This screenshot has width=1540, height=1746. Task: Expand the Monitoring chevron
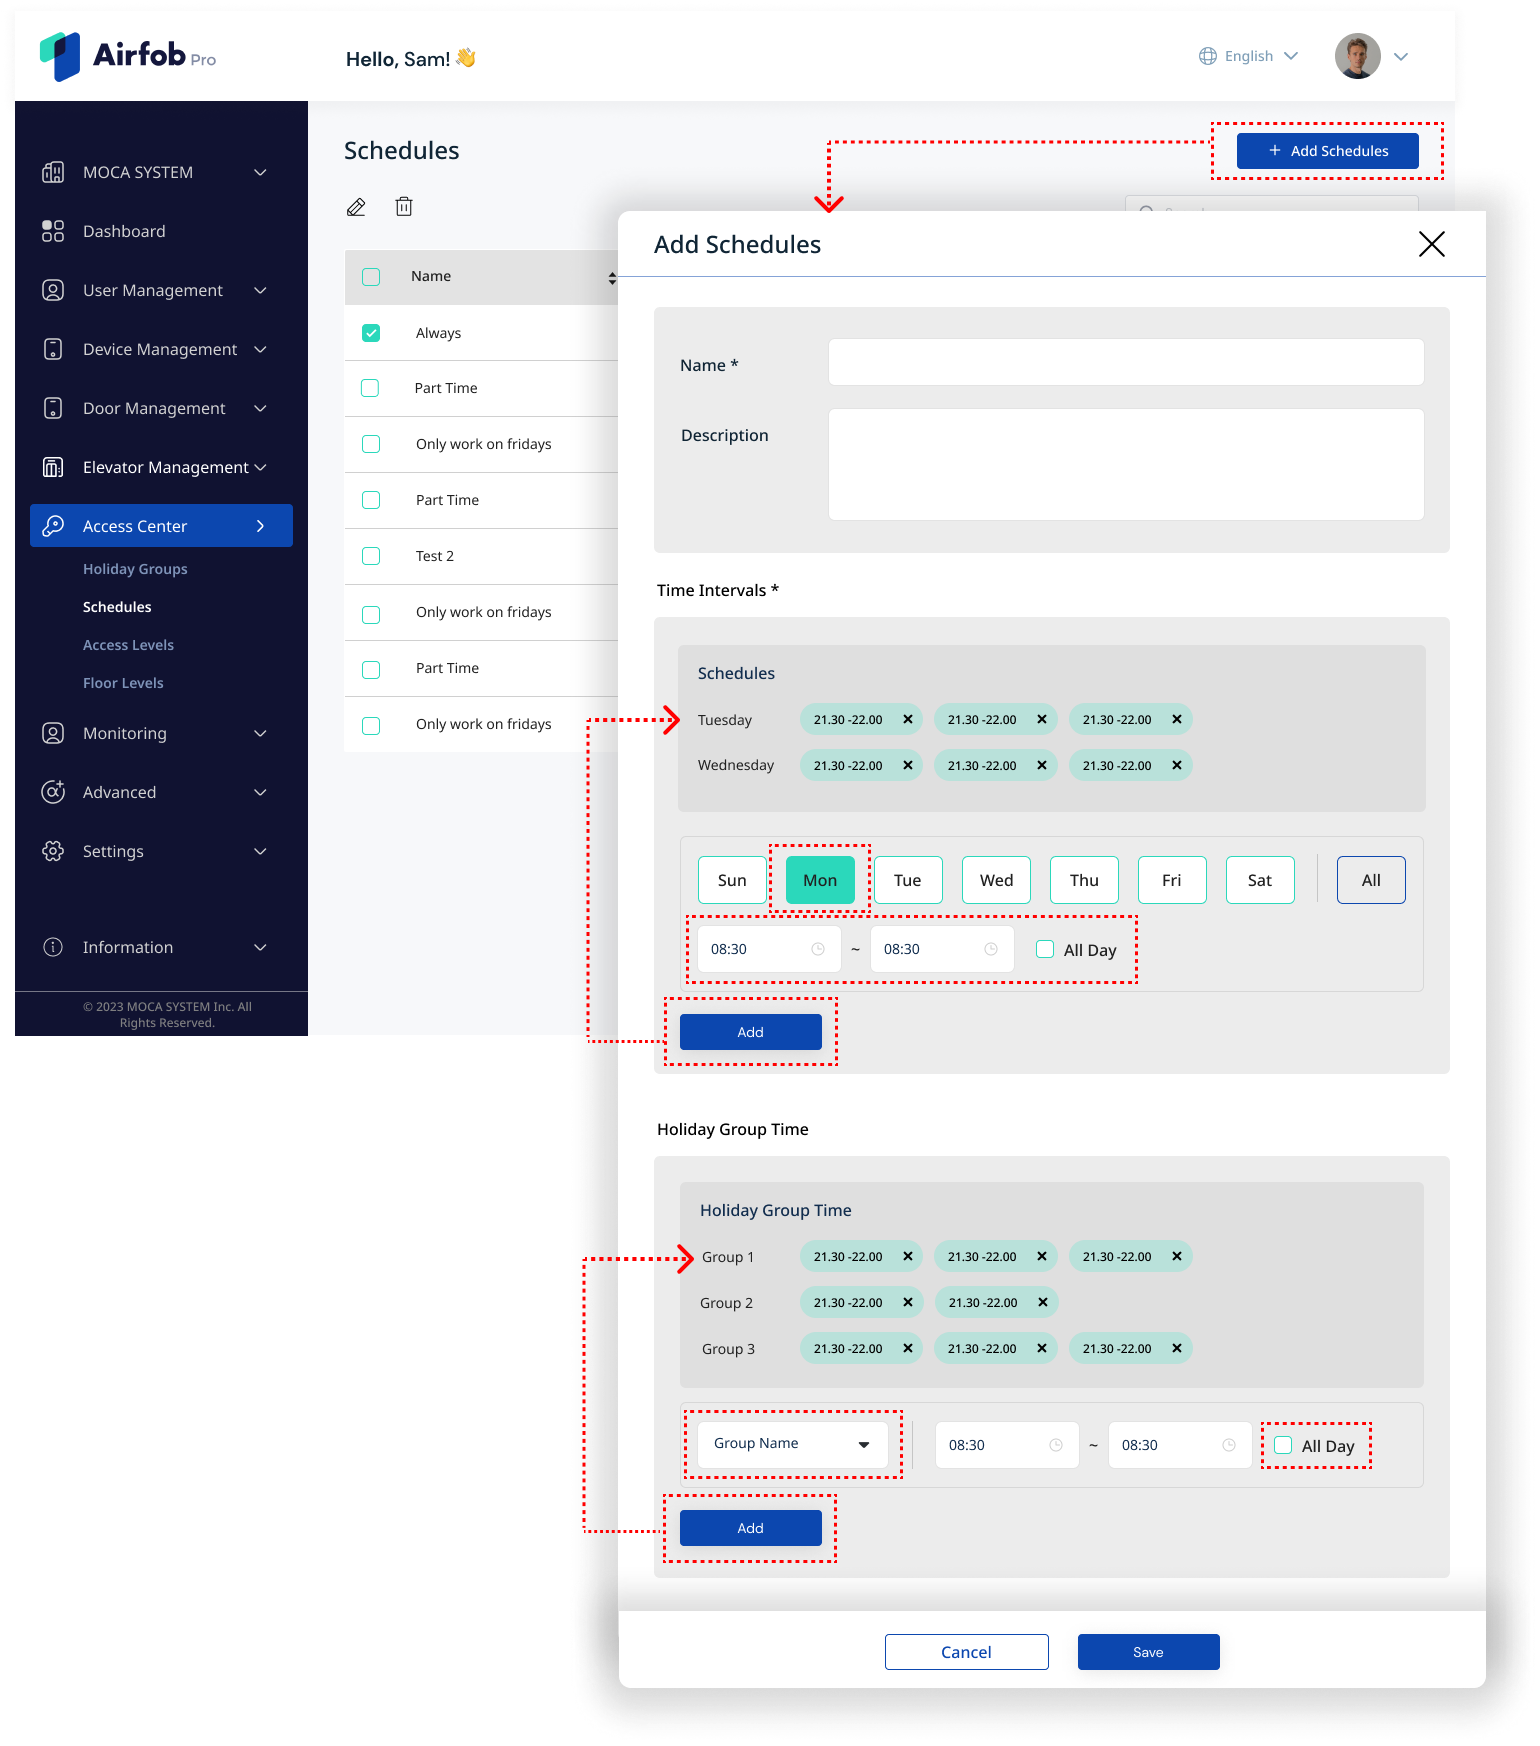tap(260, 733)
